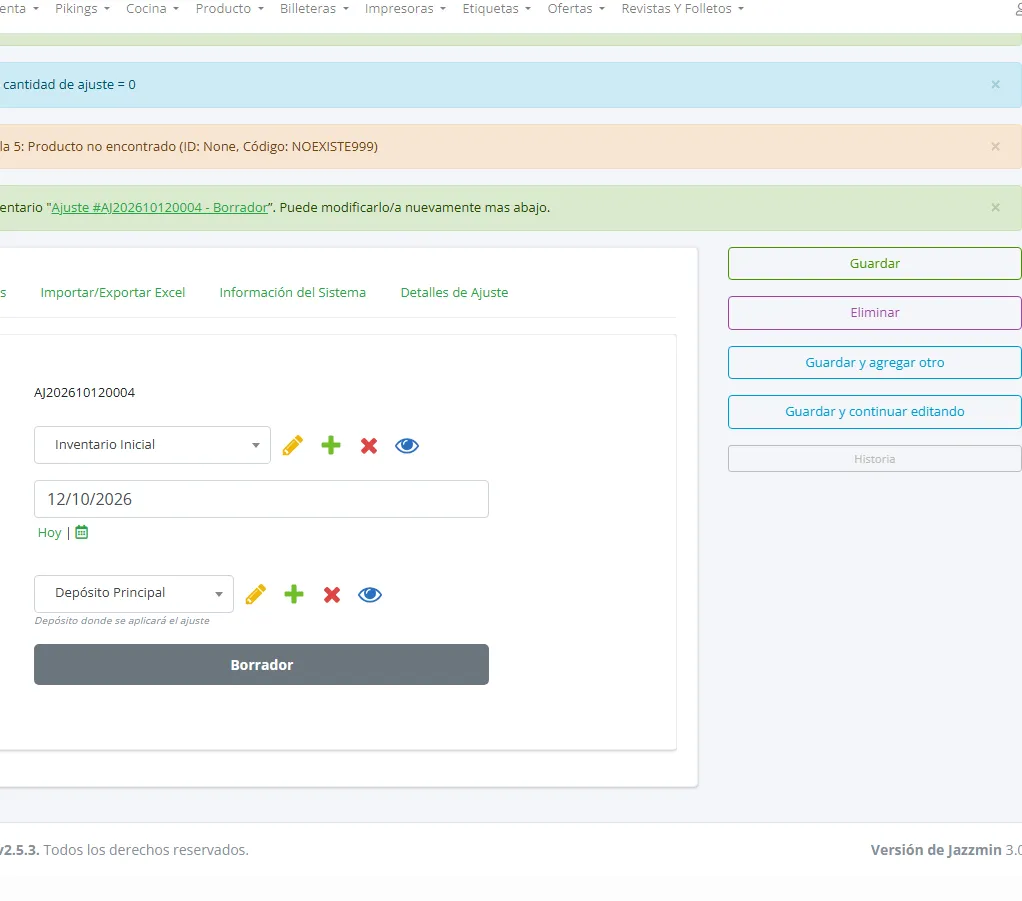The width and height of the screenshot is (1022, 901).
Task: Switch to Importar/Exportar Excel tab
Action: coord(113,292)
